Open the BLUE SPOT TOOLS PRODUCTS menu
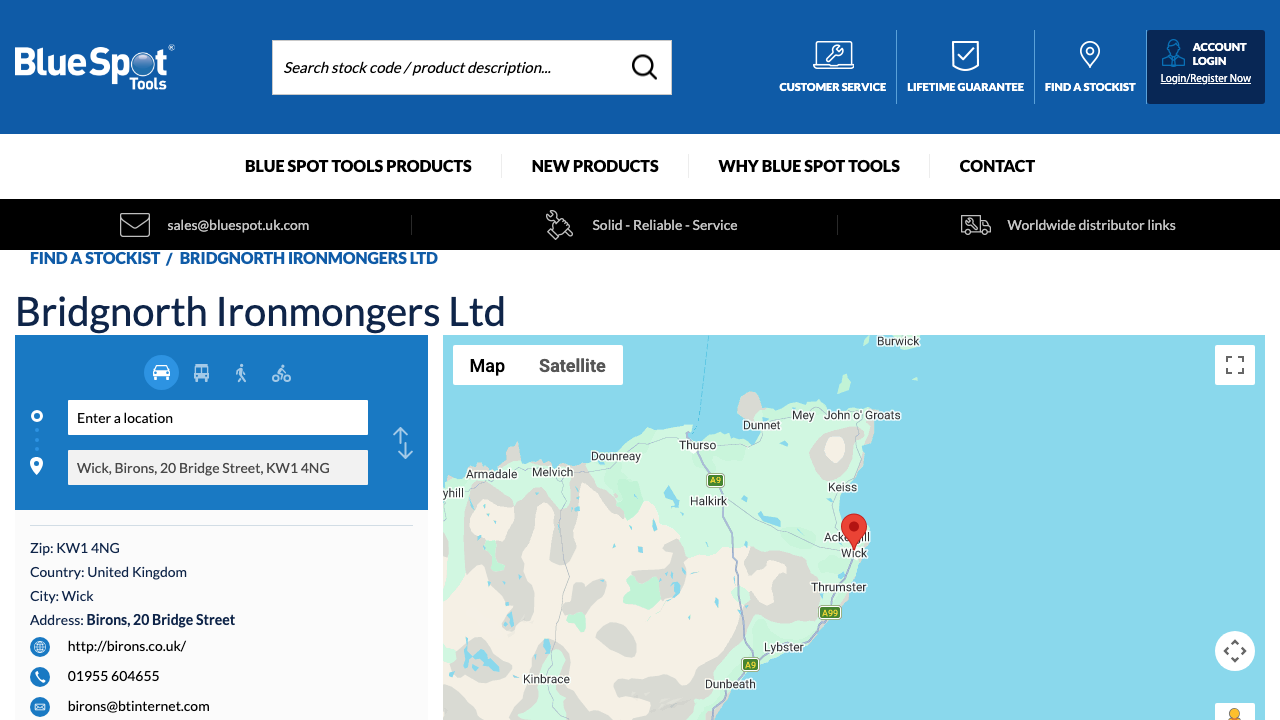The image size is (1280, 720). pos(357,166)
